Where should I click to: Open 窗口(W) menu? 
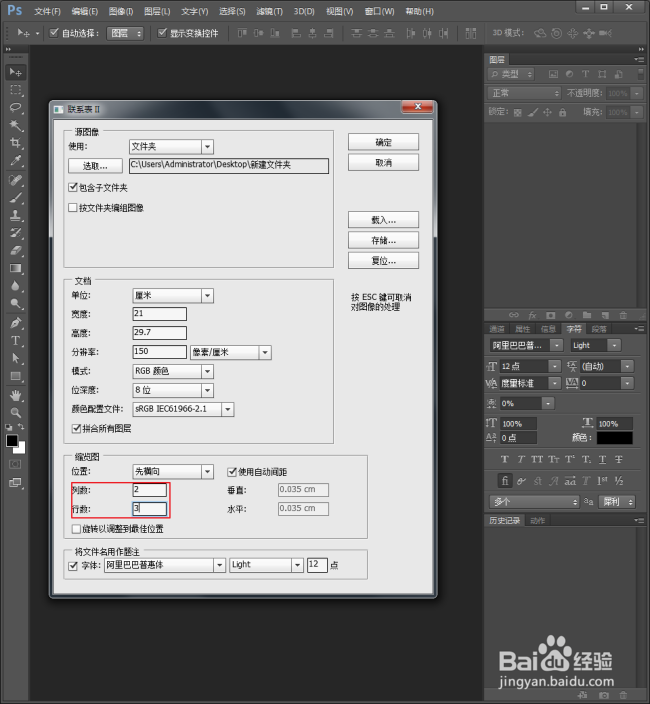click(379, 11)
